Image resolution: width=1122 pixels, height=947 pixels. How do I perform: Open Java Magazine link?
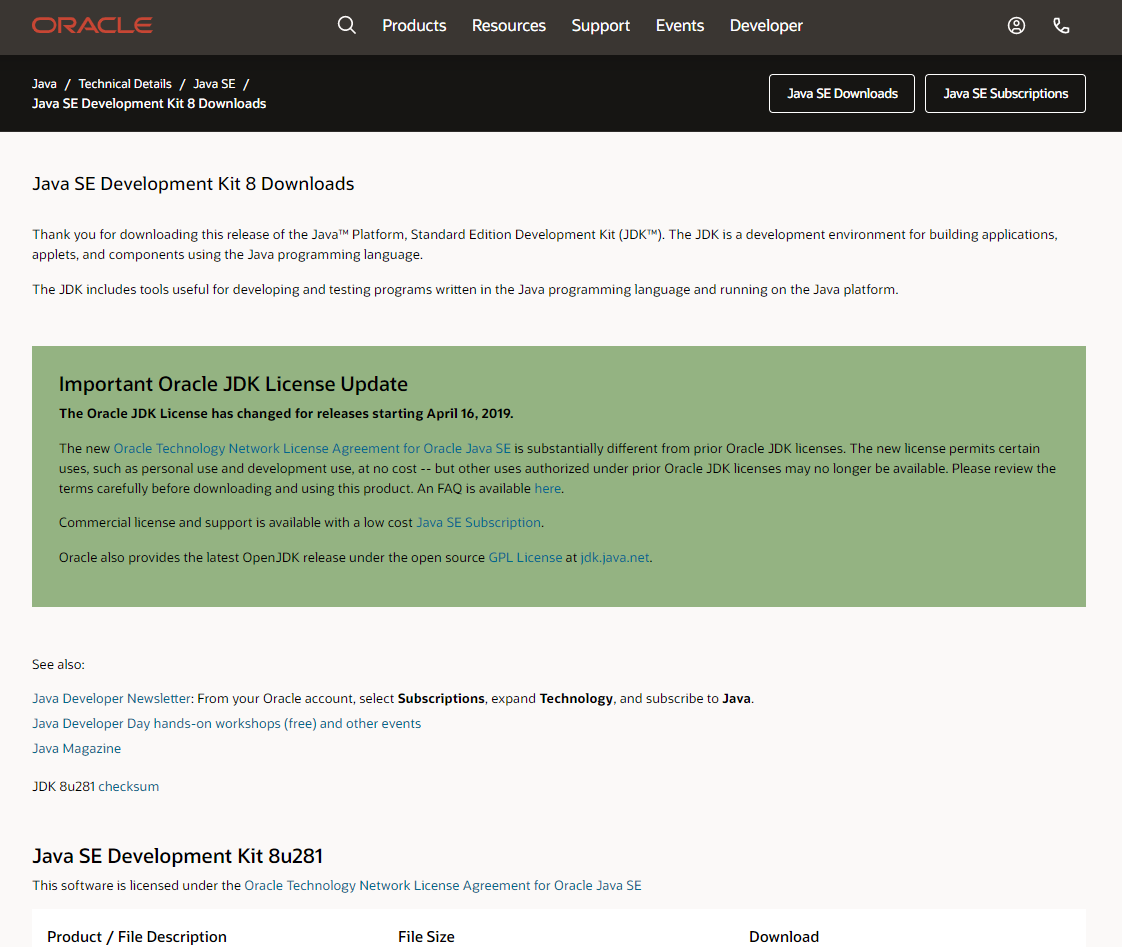click(x=77, y=749)
